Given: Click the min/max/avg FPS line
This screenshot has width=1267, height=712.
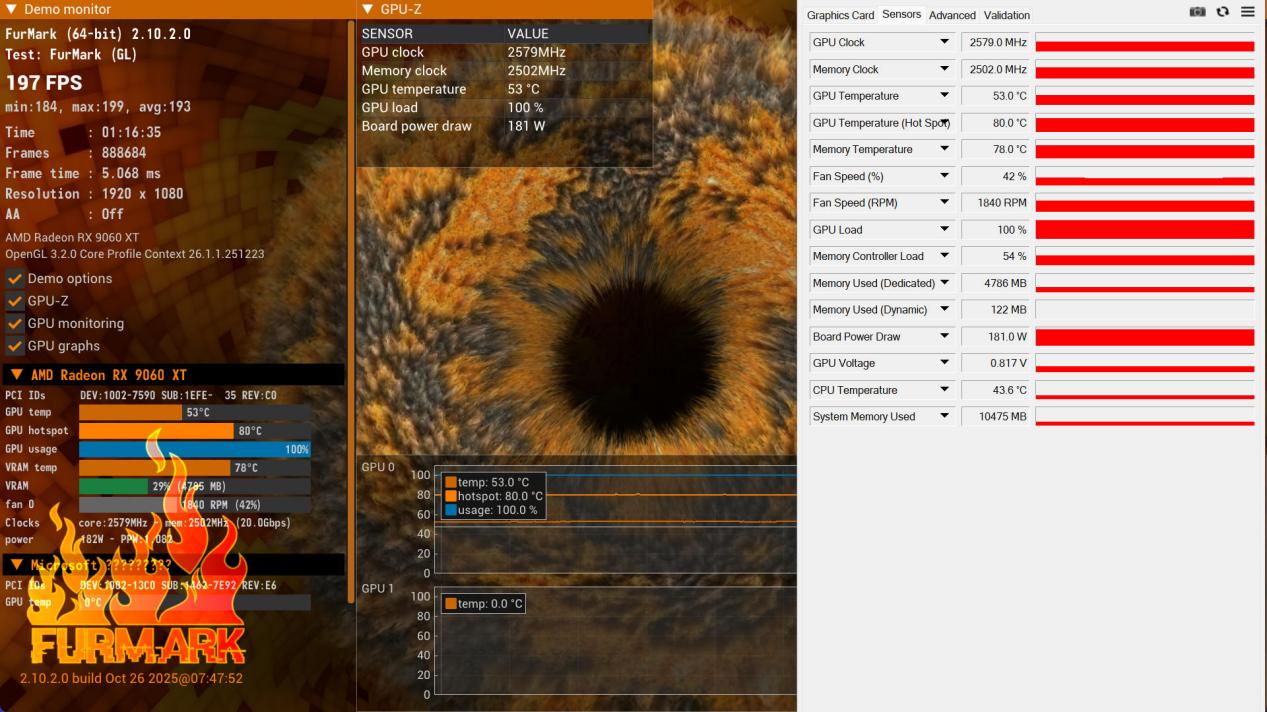Looking at the screenshot, I should point(98,107).
